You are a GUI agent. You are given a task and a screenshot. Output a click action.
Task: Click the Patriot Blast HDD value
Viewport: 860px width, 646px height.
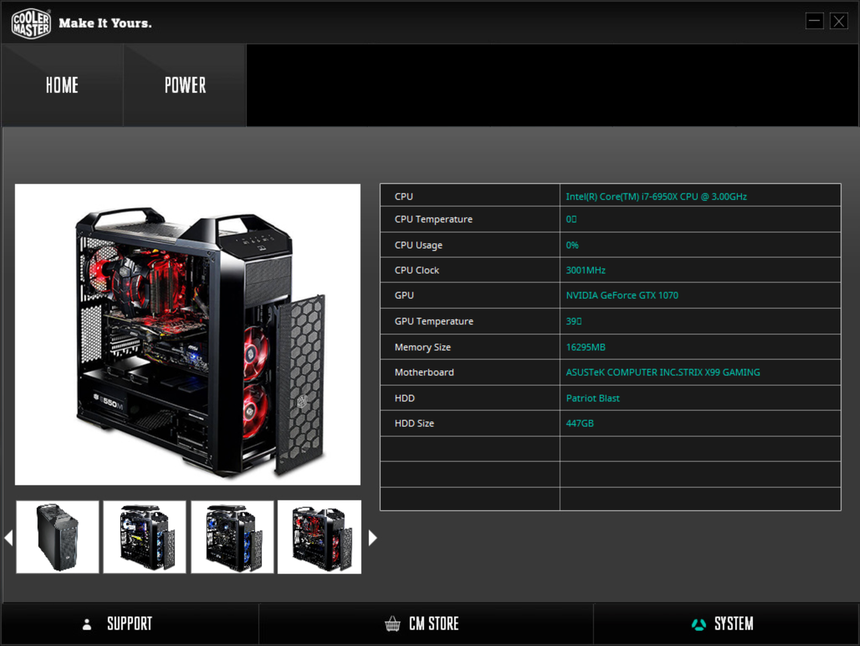592,398
